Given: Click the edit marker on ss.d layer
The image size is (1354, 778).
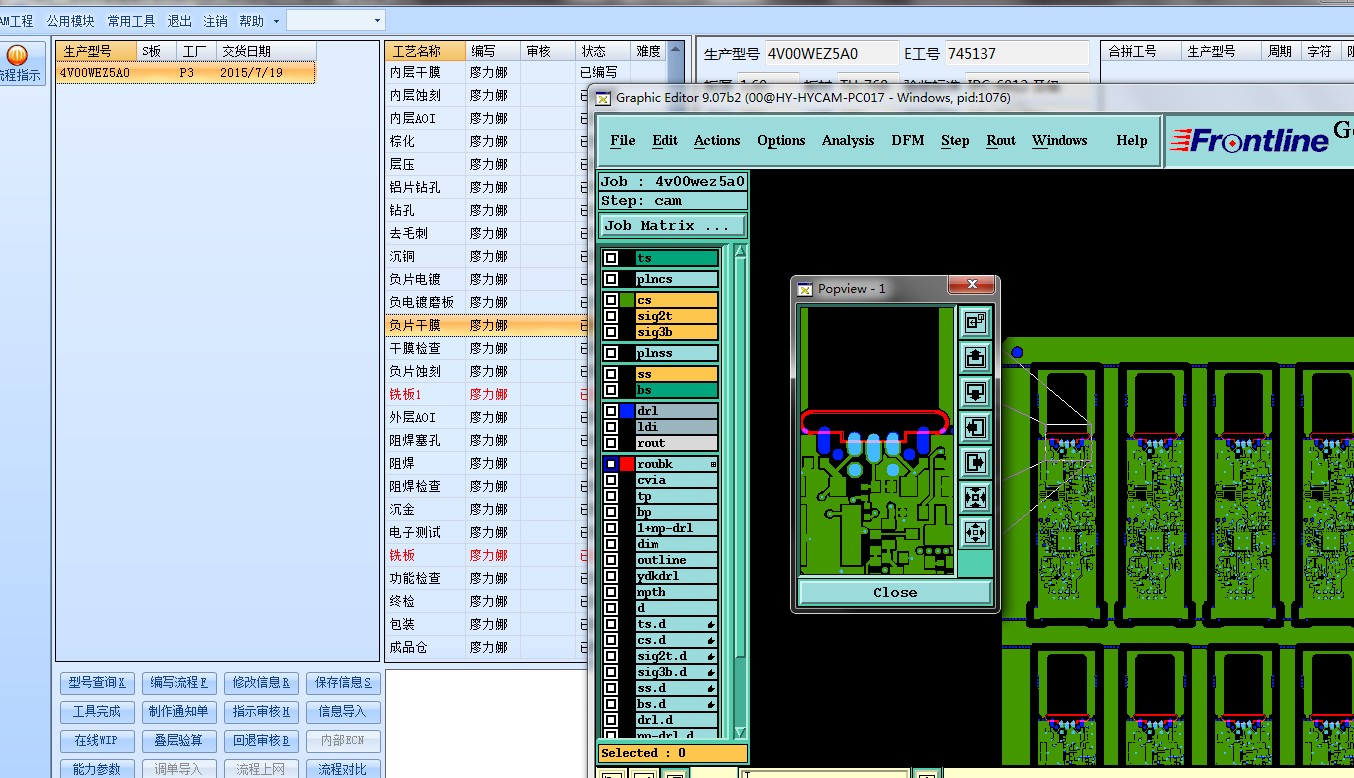Looking at the screenshot, I should click(x=711, y=688).
